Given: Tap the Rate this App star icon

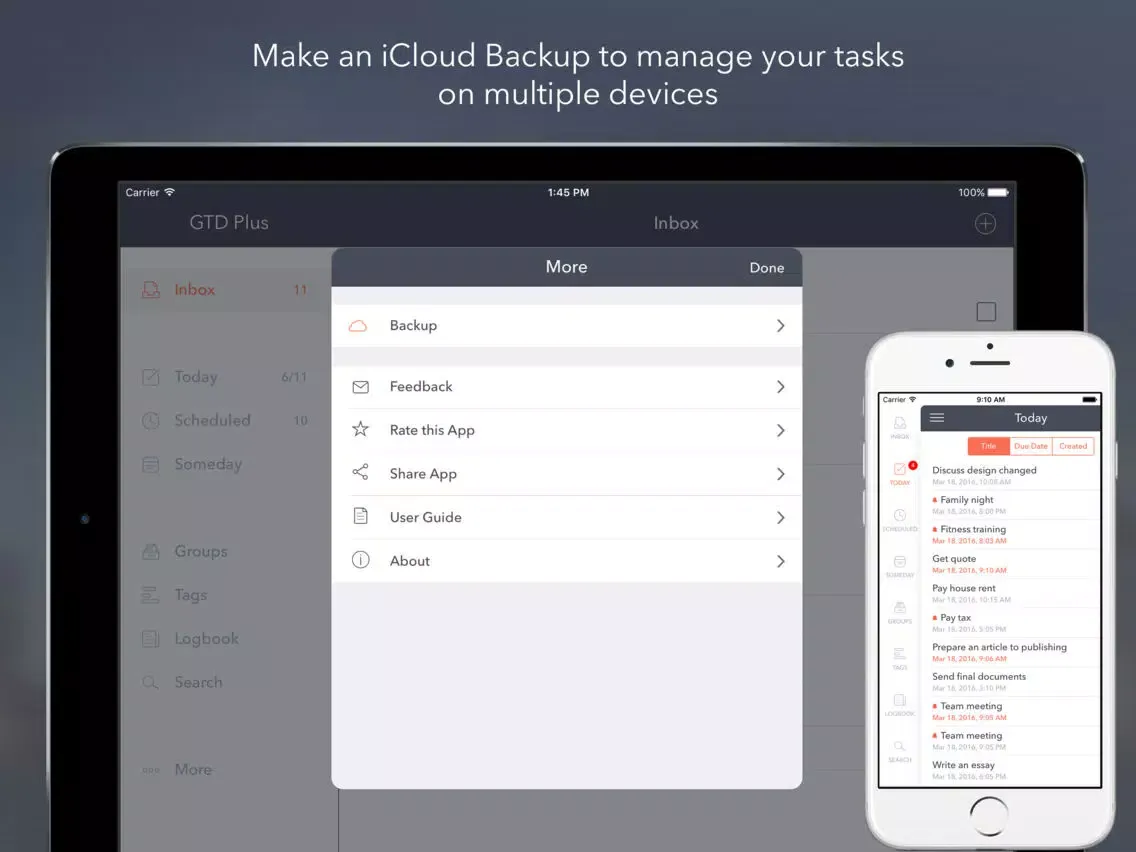Looking at the screenshot, I should click(360, 430).
